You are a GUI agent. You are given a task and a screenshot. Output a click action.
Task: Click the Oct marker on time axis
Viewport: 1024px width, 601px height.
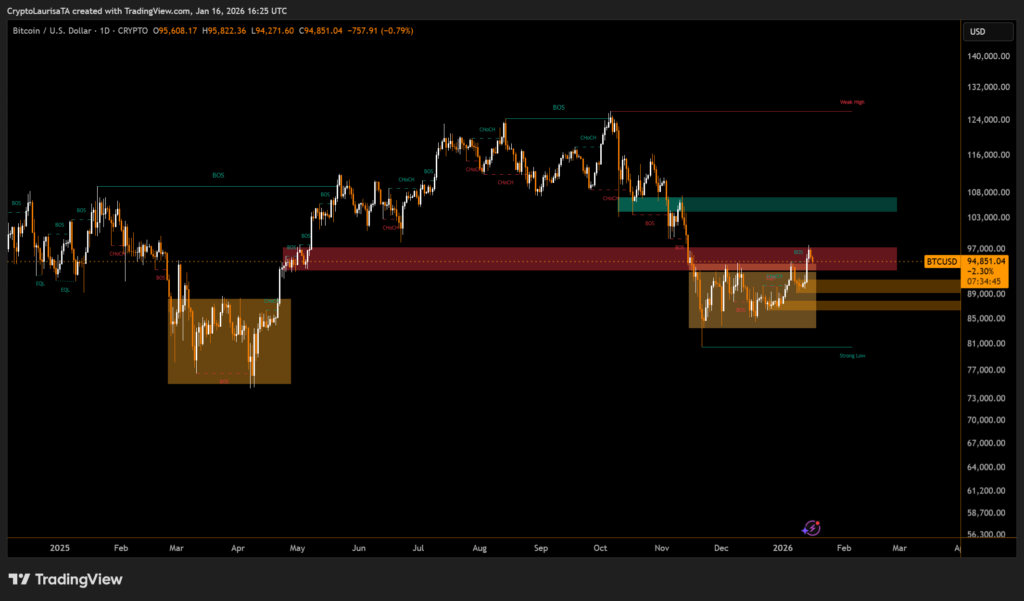click(x=600, y=548)
